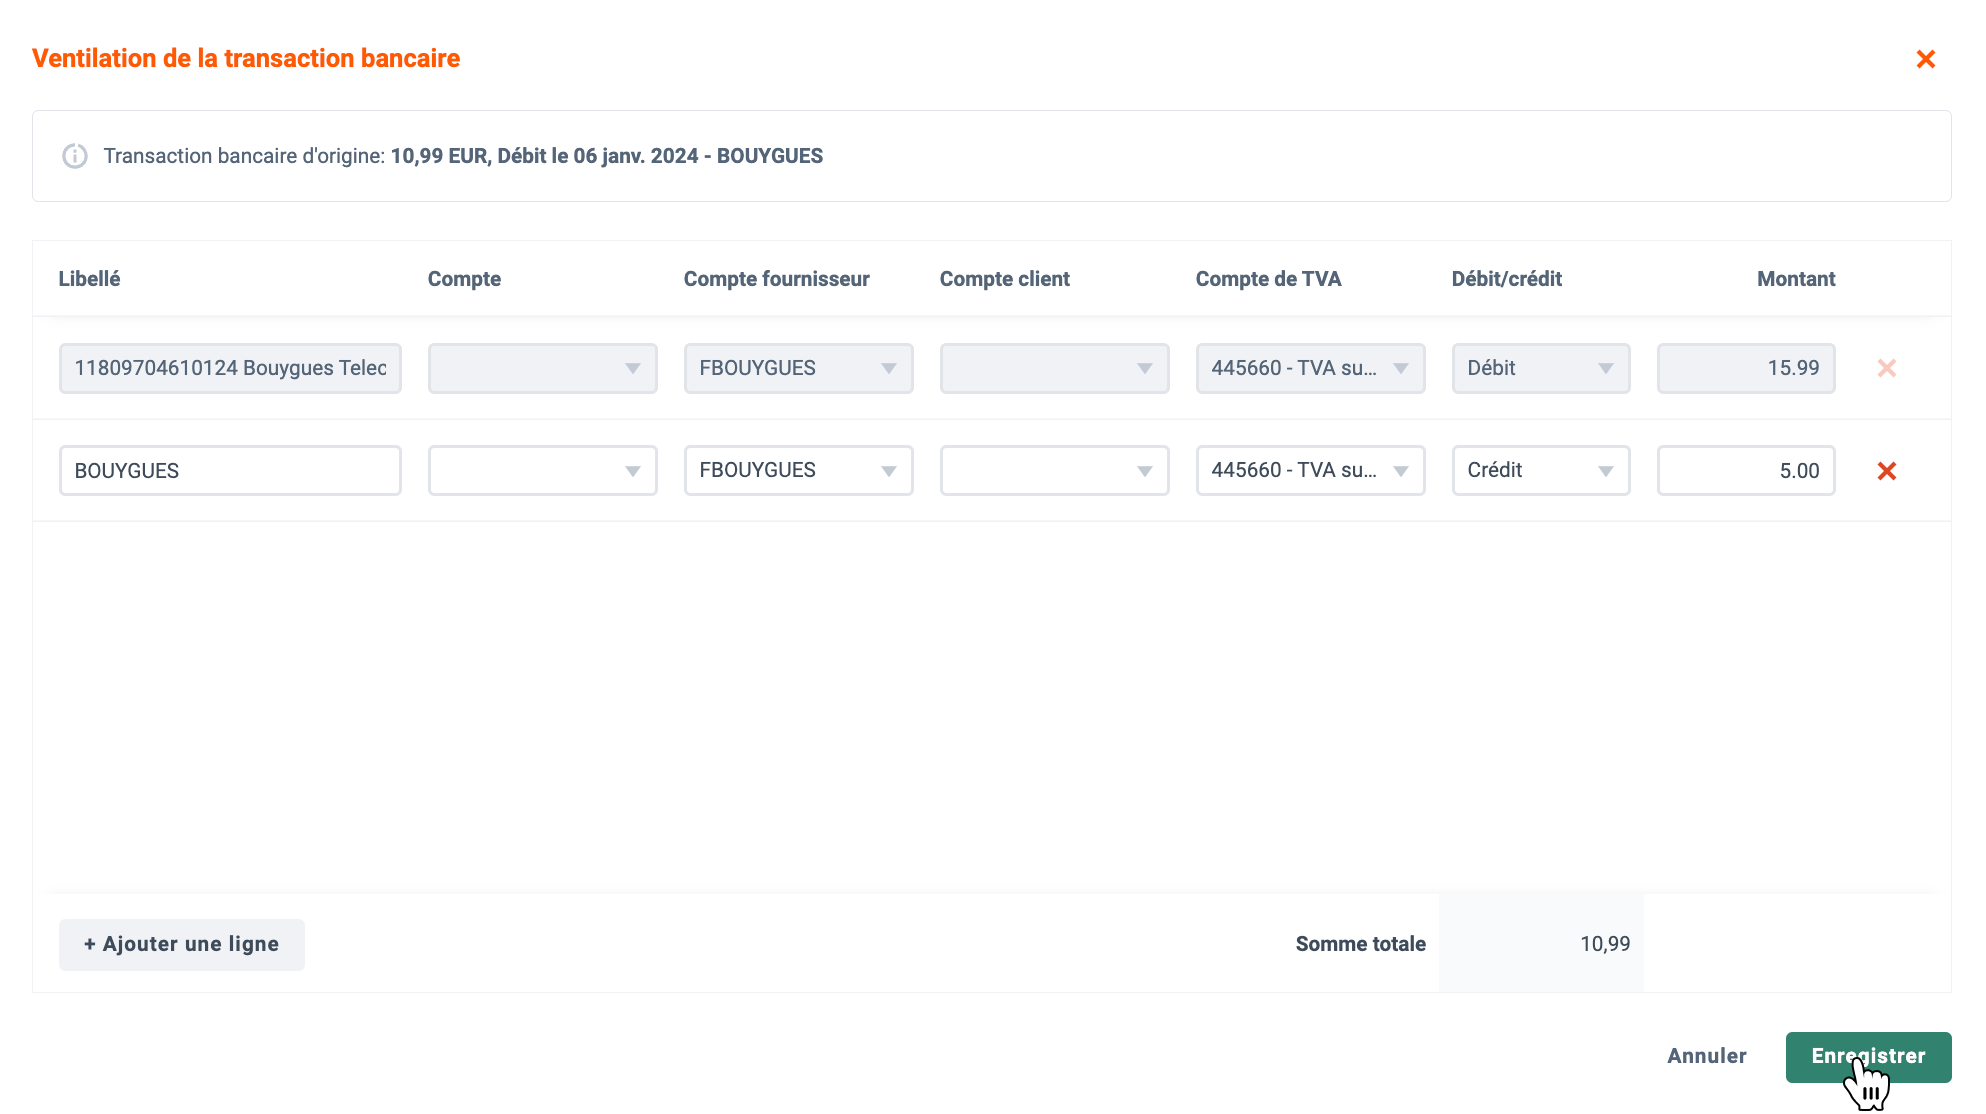Click the Somme totale value 10,99
1986x1114 pixels.
(x=1604, y=944)
